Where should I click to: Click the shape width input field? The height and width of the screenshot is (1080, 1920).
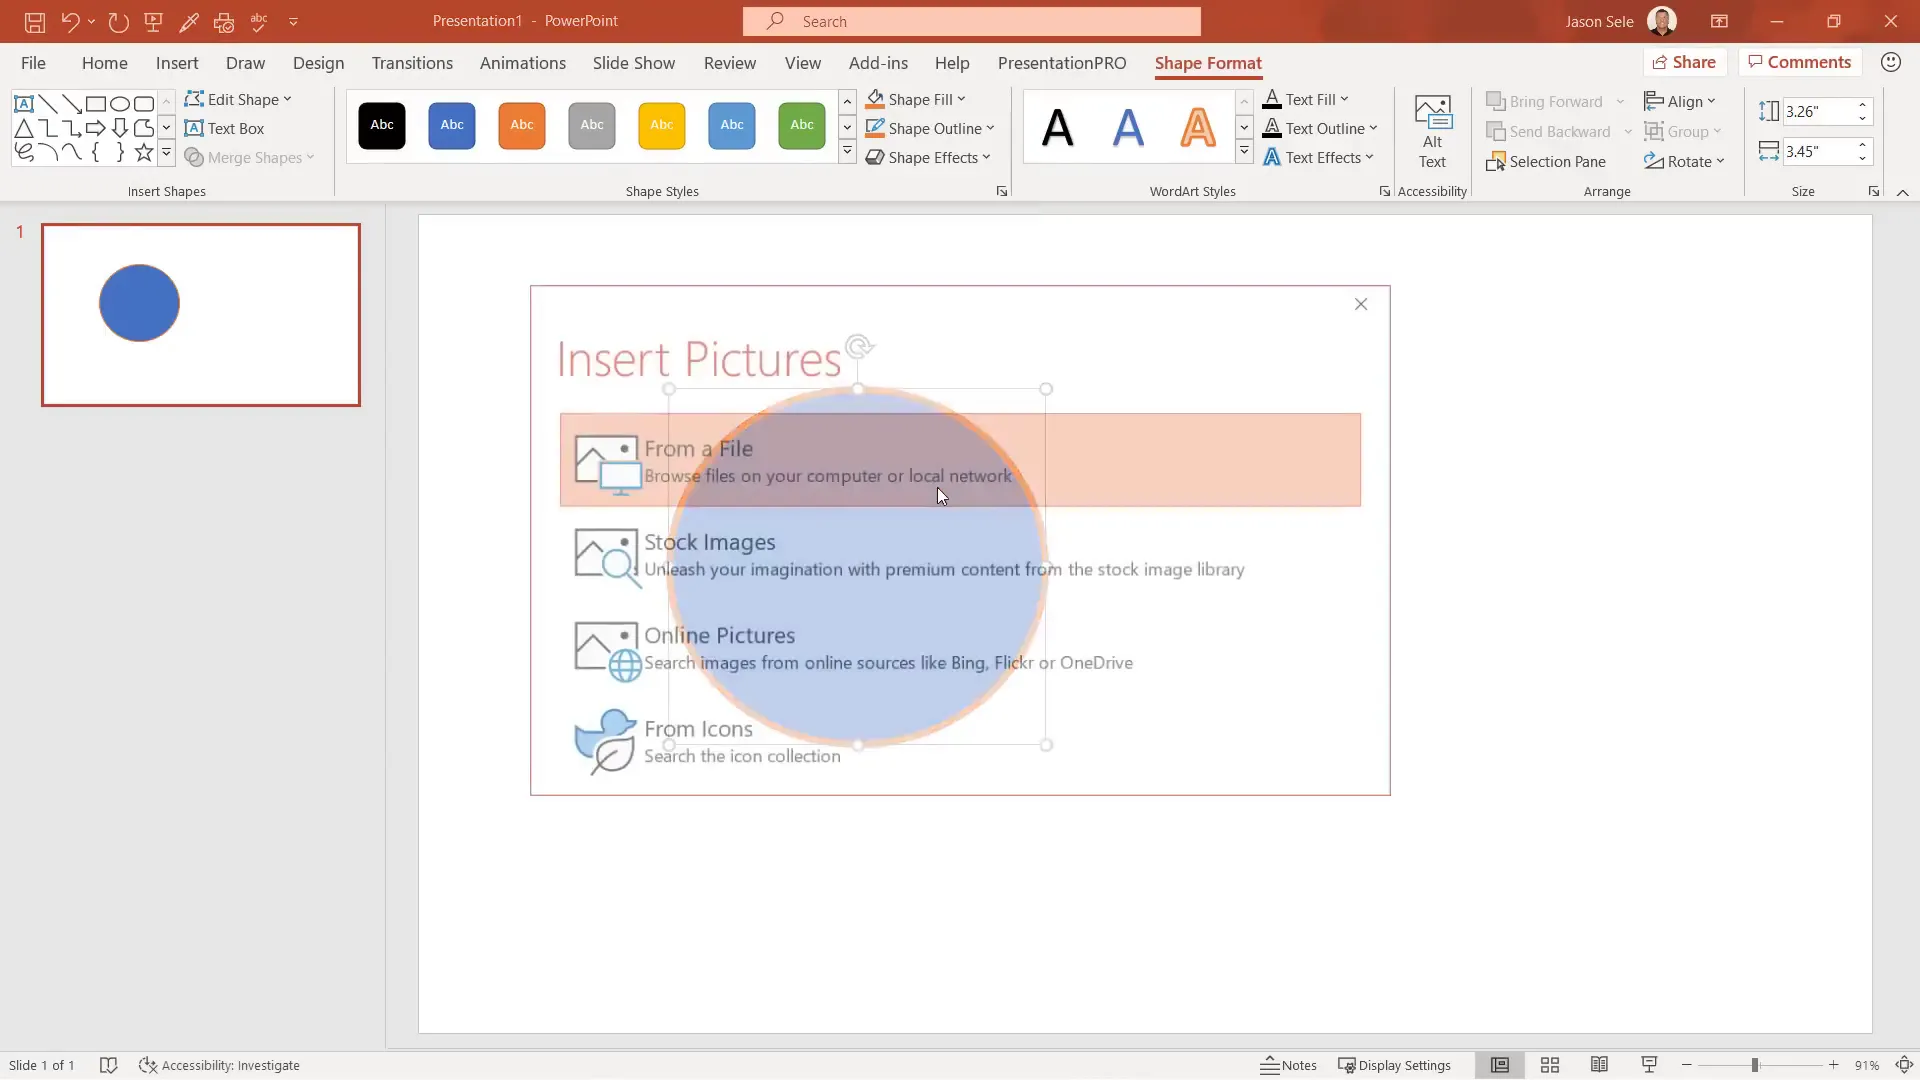1819,151
